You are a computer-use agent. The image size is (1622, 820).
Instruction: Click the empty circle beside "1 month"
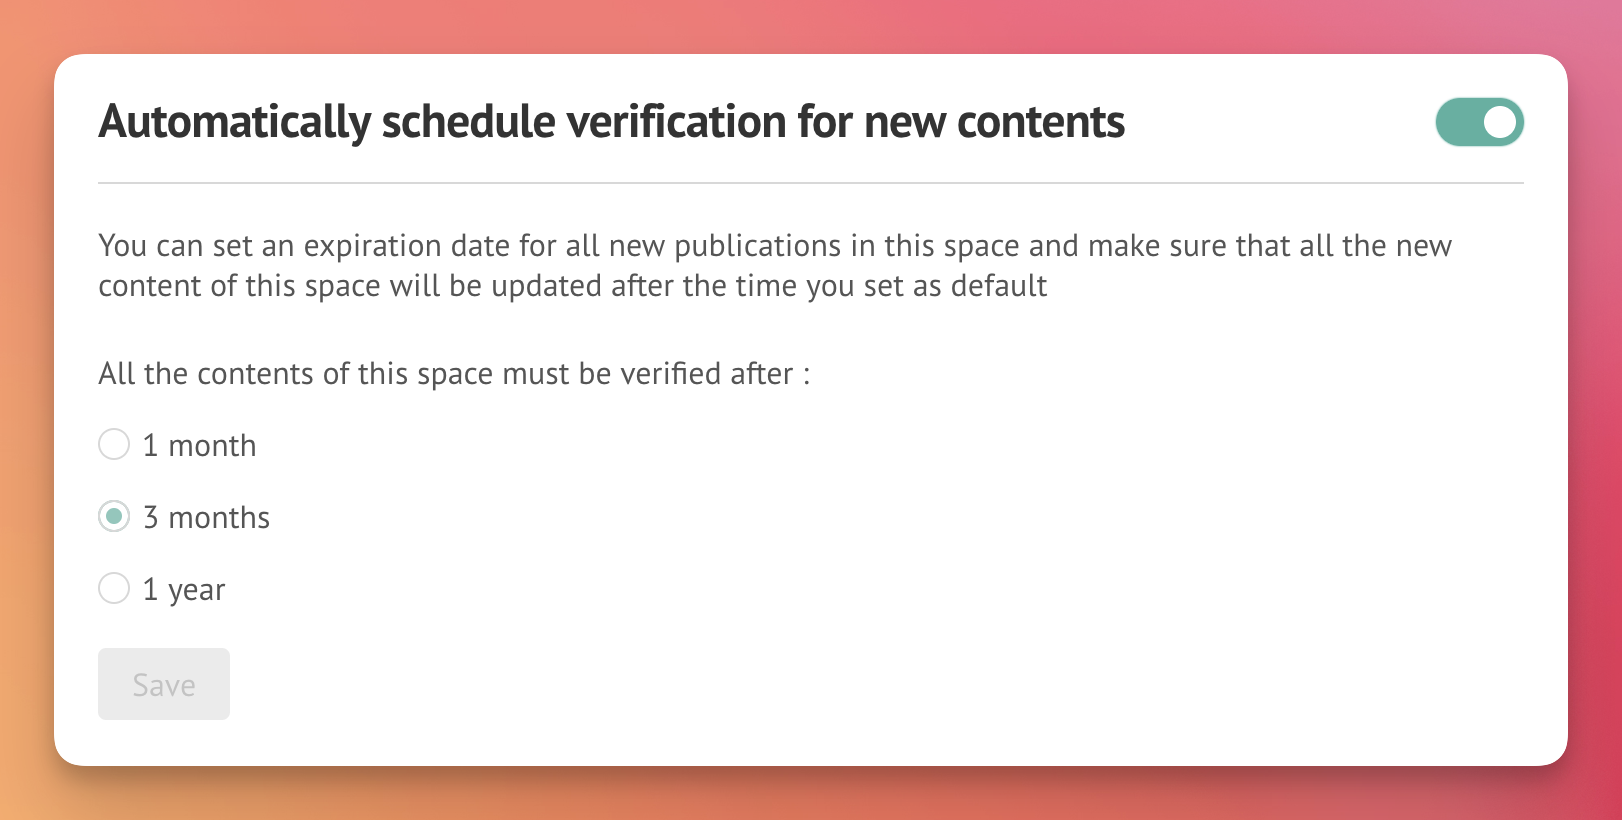click(x=114, y=444)
